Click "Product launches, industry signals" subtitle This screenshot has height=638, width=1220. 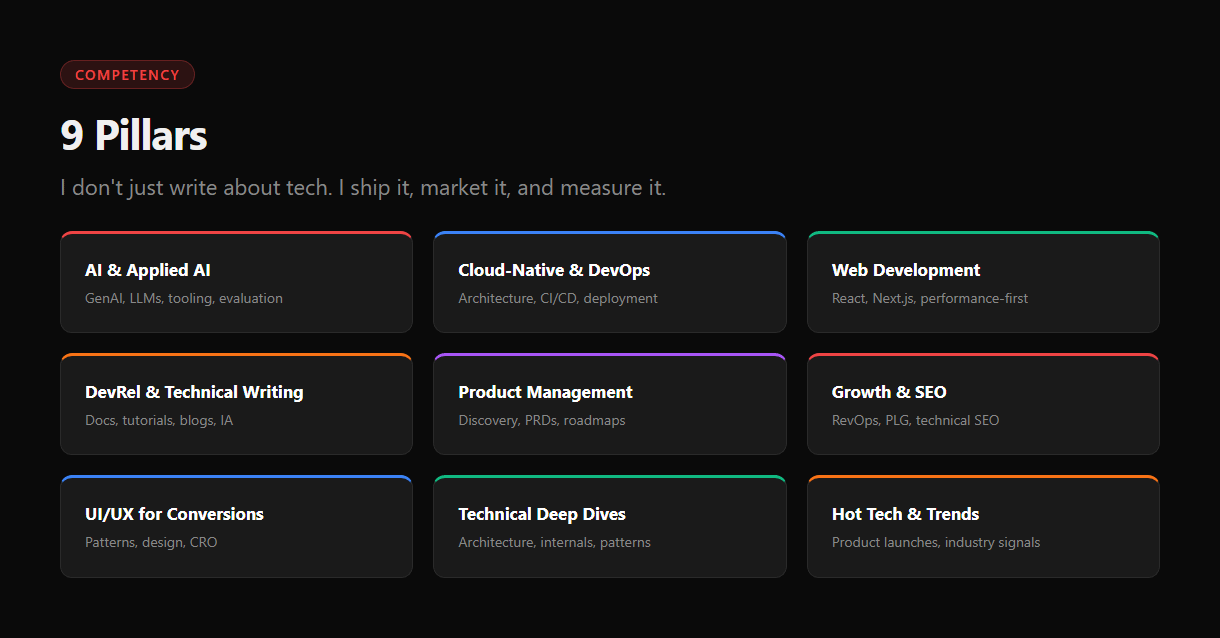pyautogui.click(x=936, y=542)
